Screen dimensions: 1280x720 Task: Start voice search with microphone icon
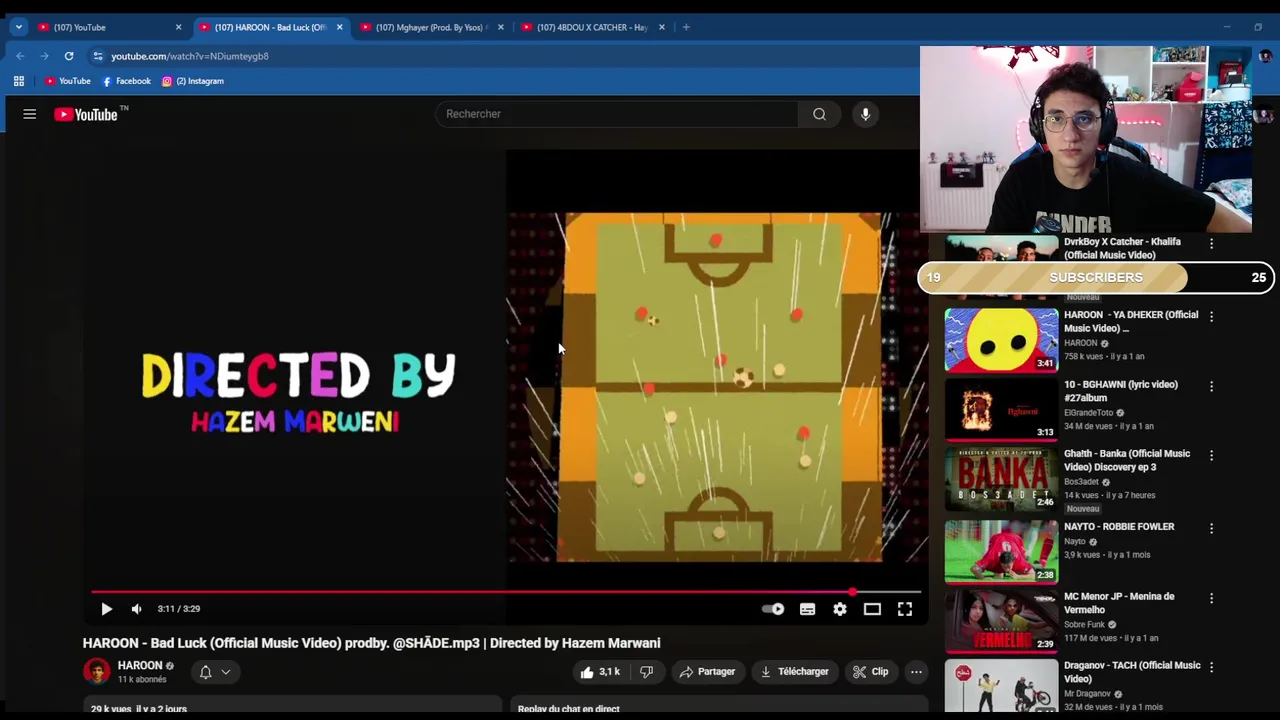click(x=866, y=114)
